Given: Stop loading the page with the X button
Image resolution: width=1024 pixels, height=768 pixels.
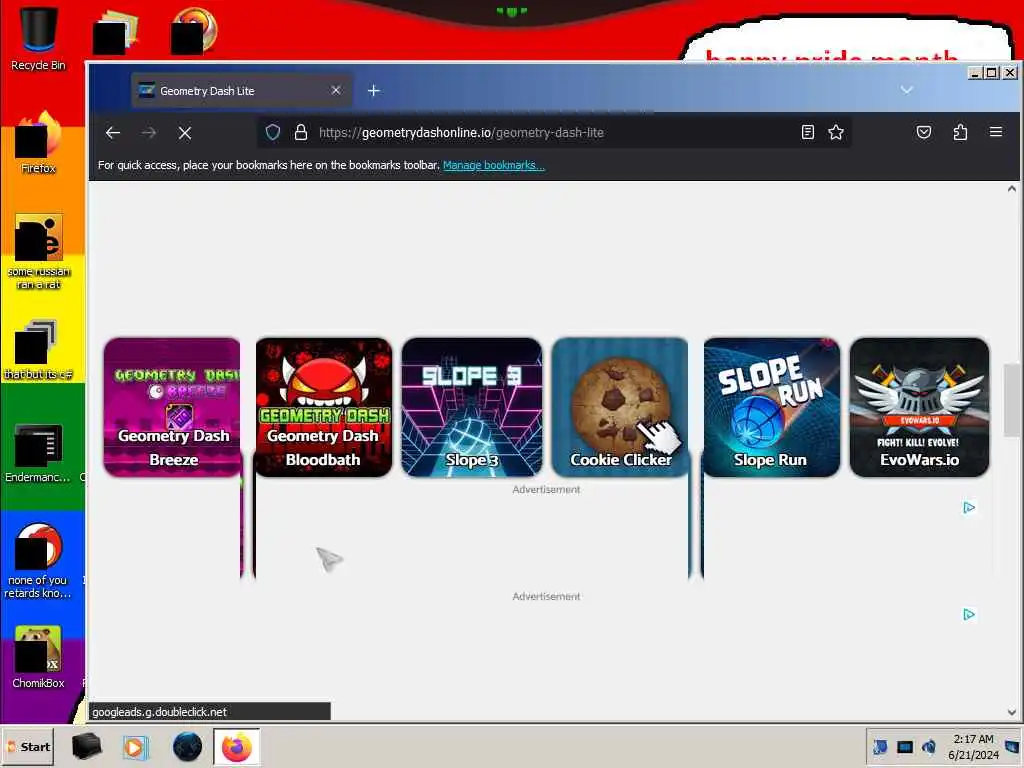Looking at the screenshot, I should [185, 133].
